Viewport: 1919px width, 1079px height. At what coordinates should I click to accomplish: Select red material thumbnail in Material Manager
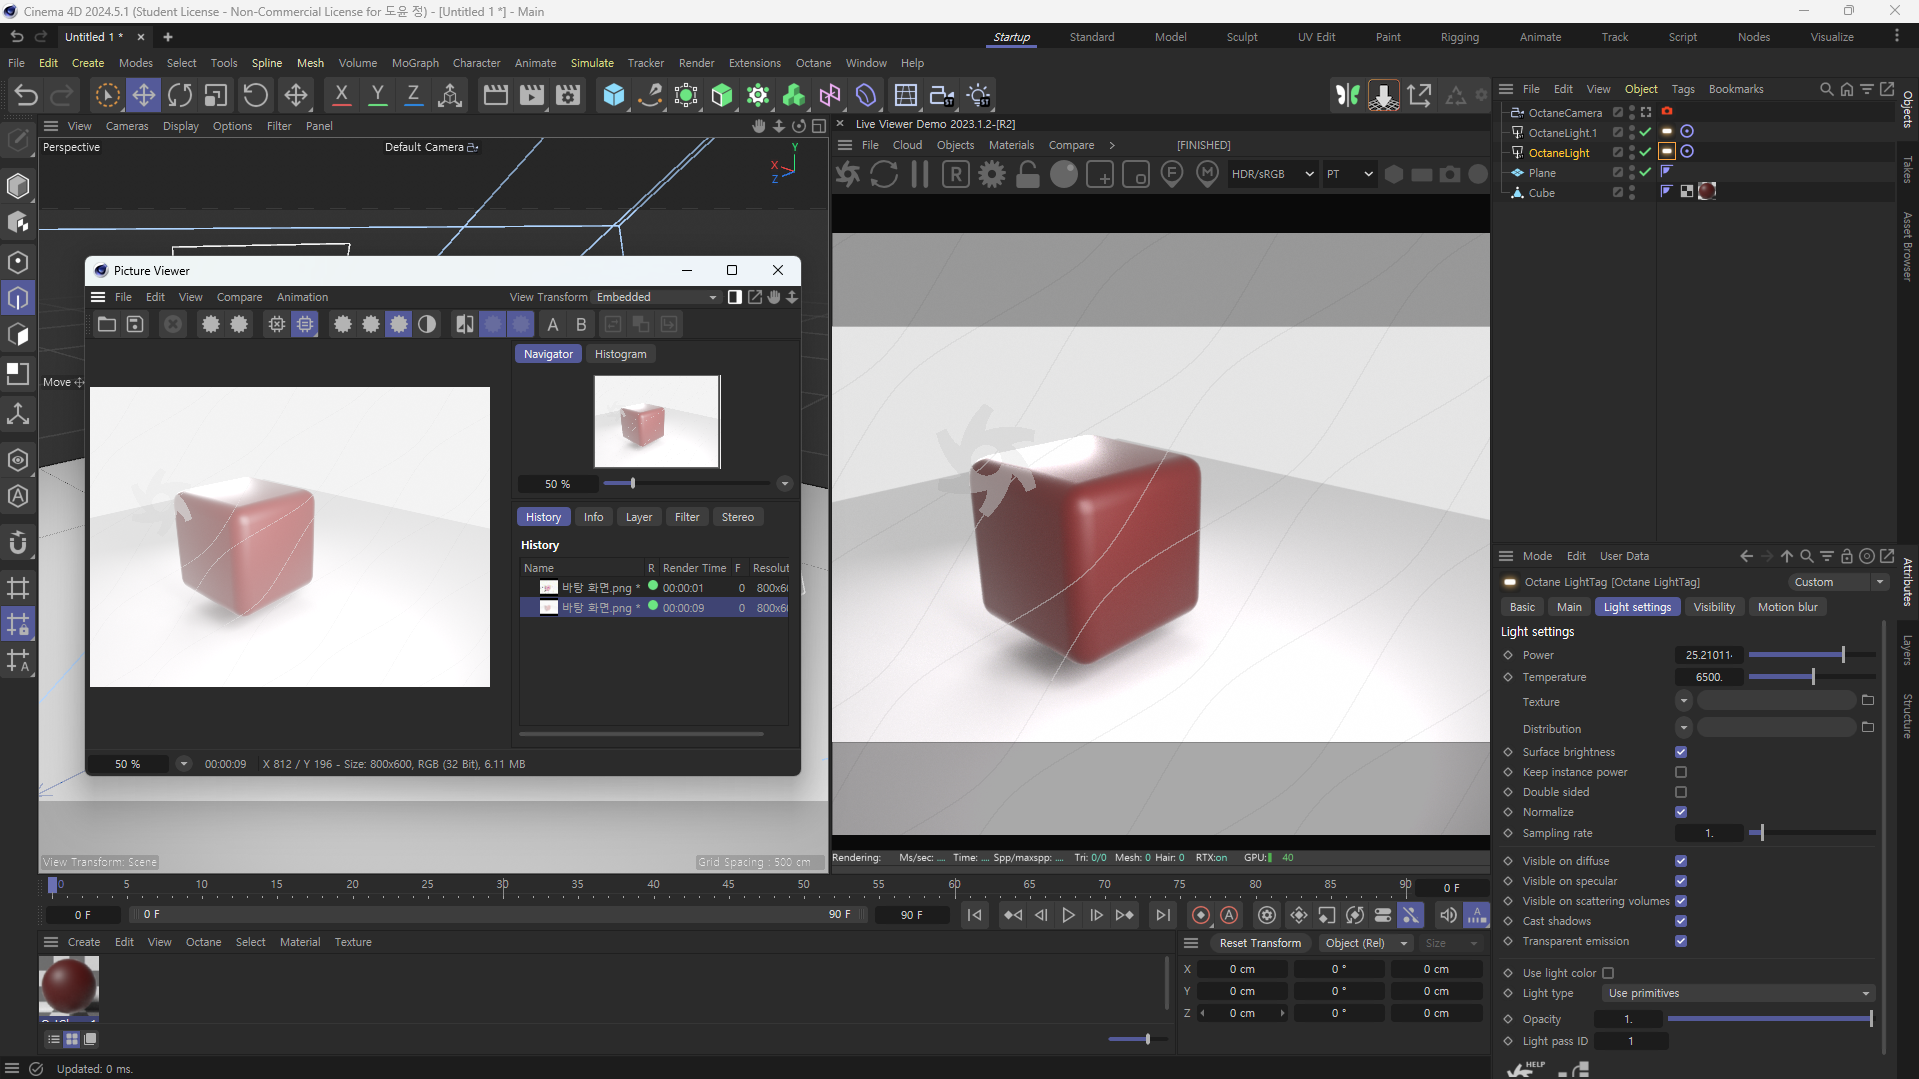coord(68,987)
